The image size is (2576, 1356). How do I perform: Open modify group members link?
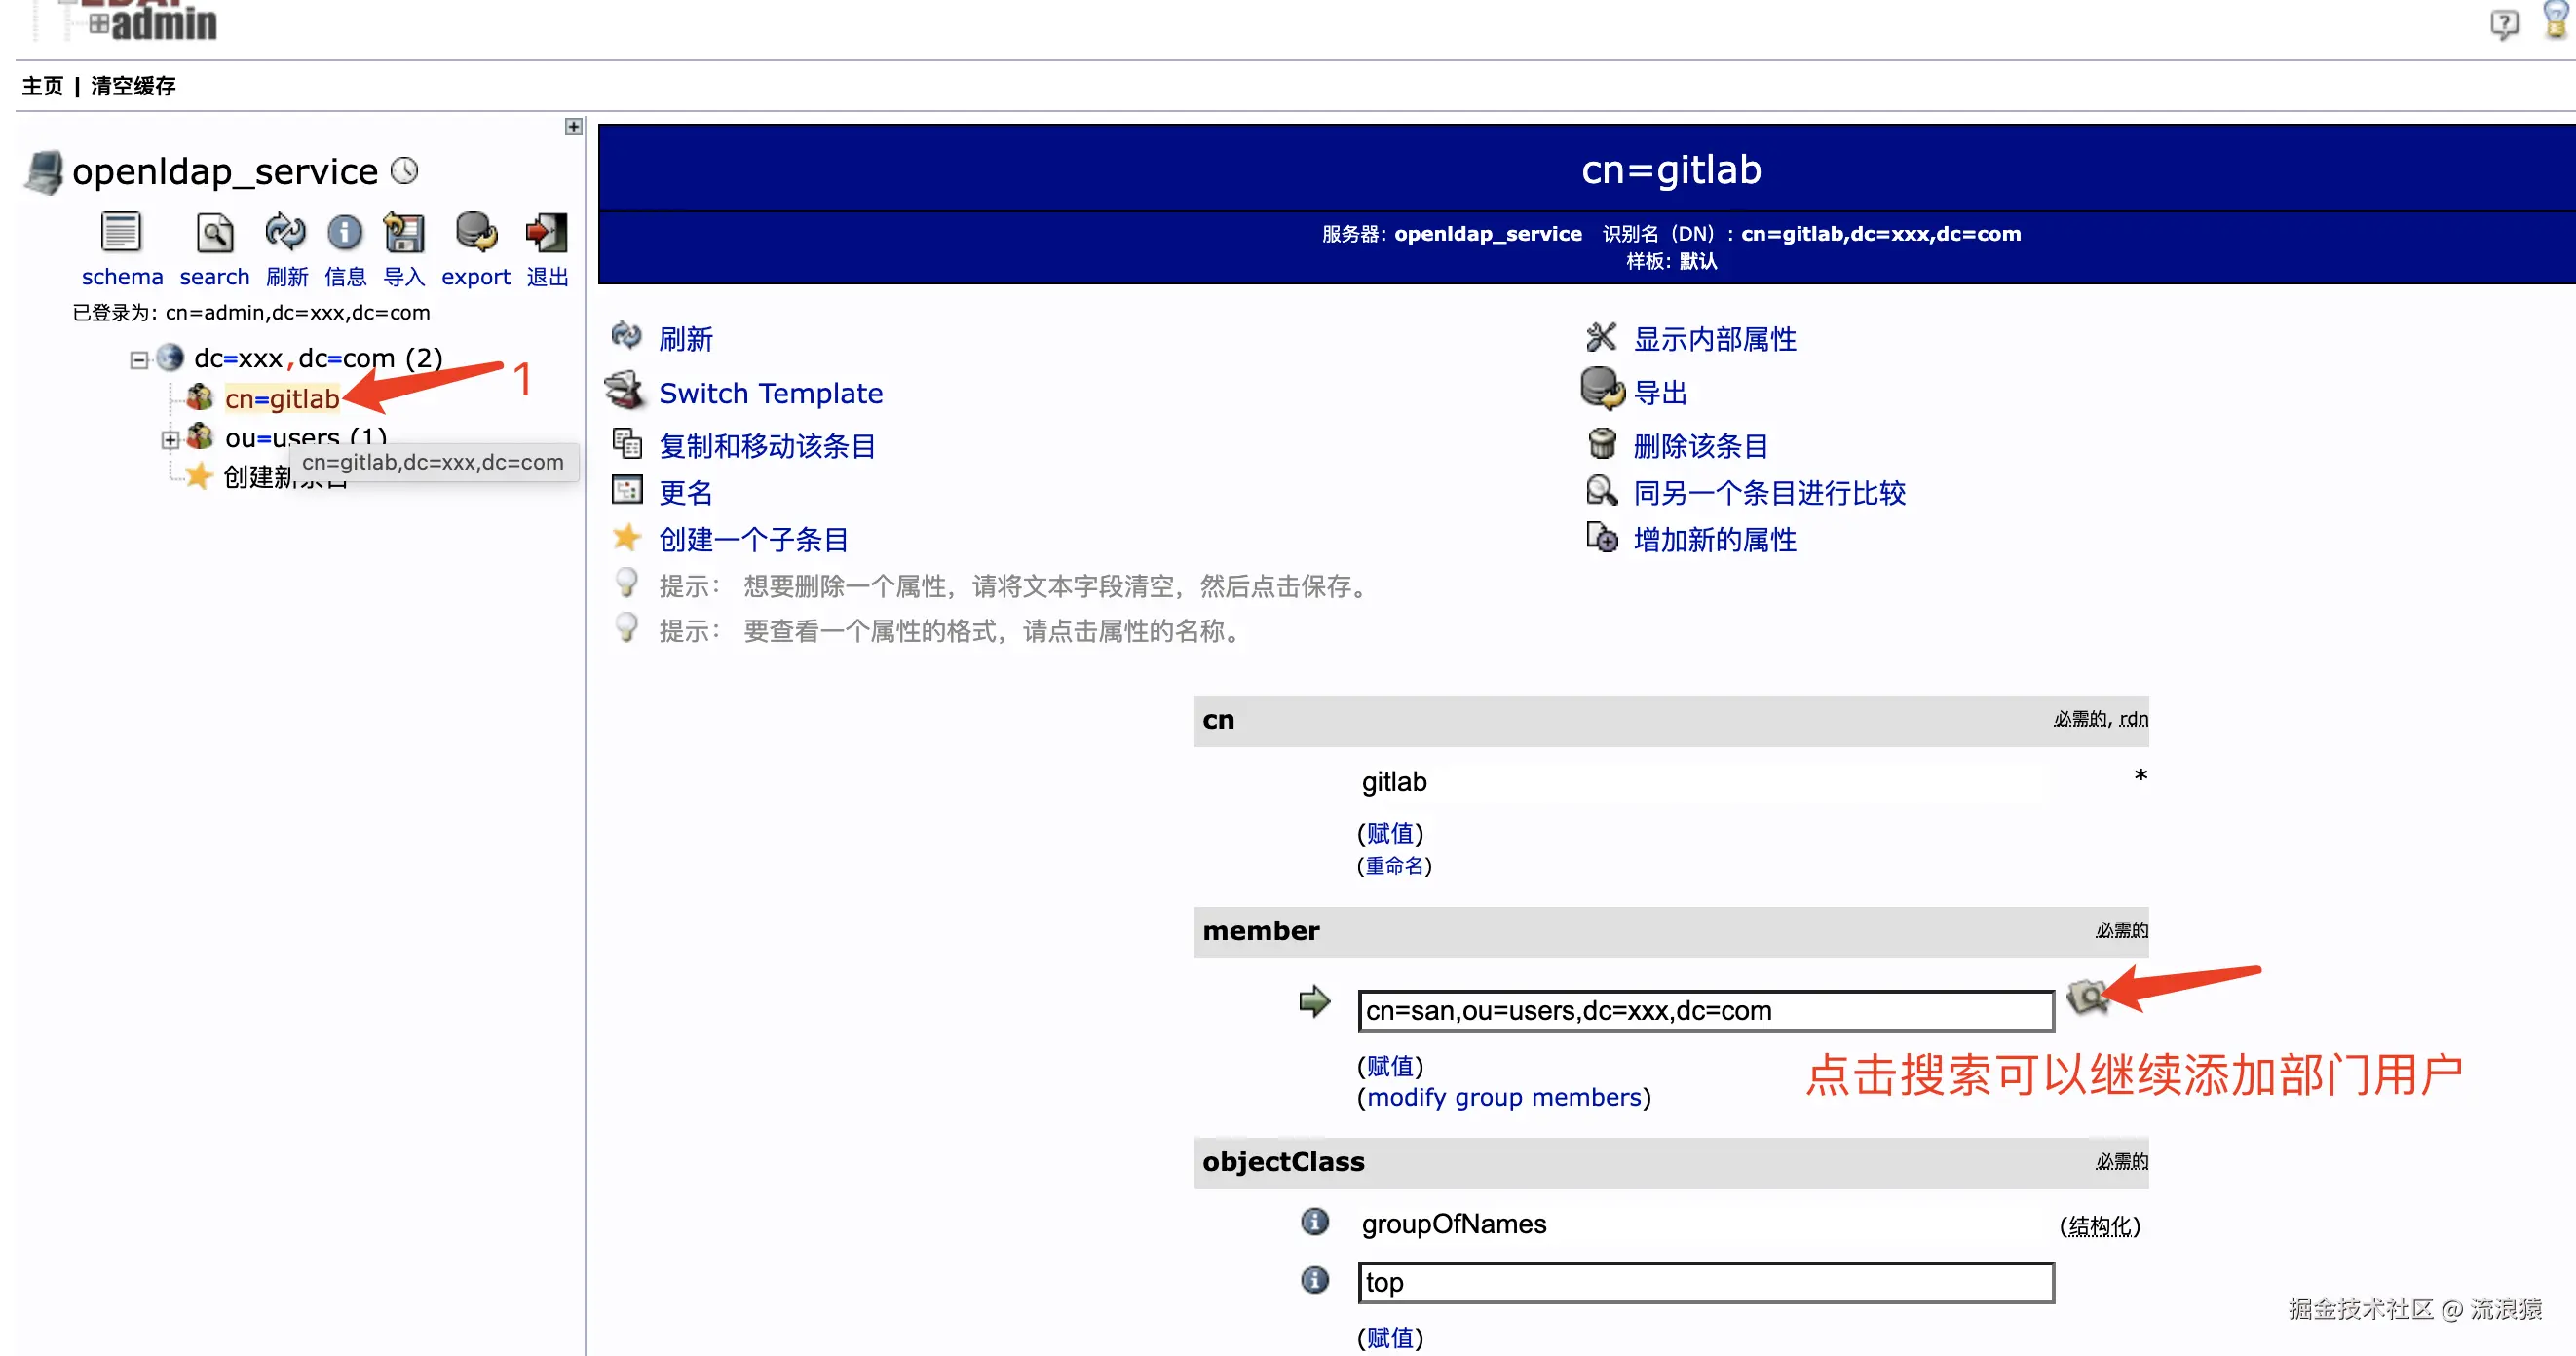pos(1504,1097)
